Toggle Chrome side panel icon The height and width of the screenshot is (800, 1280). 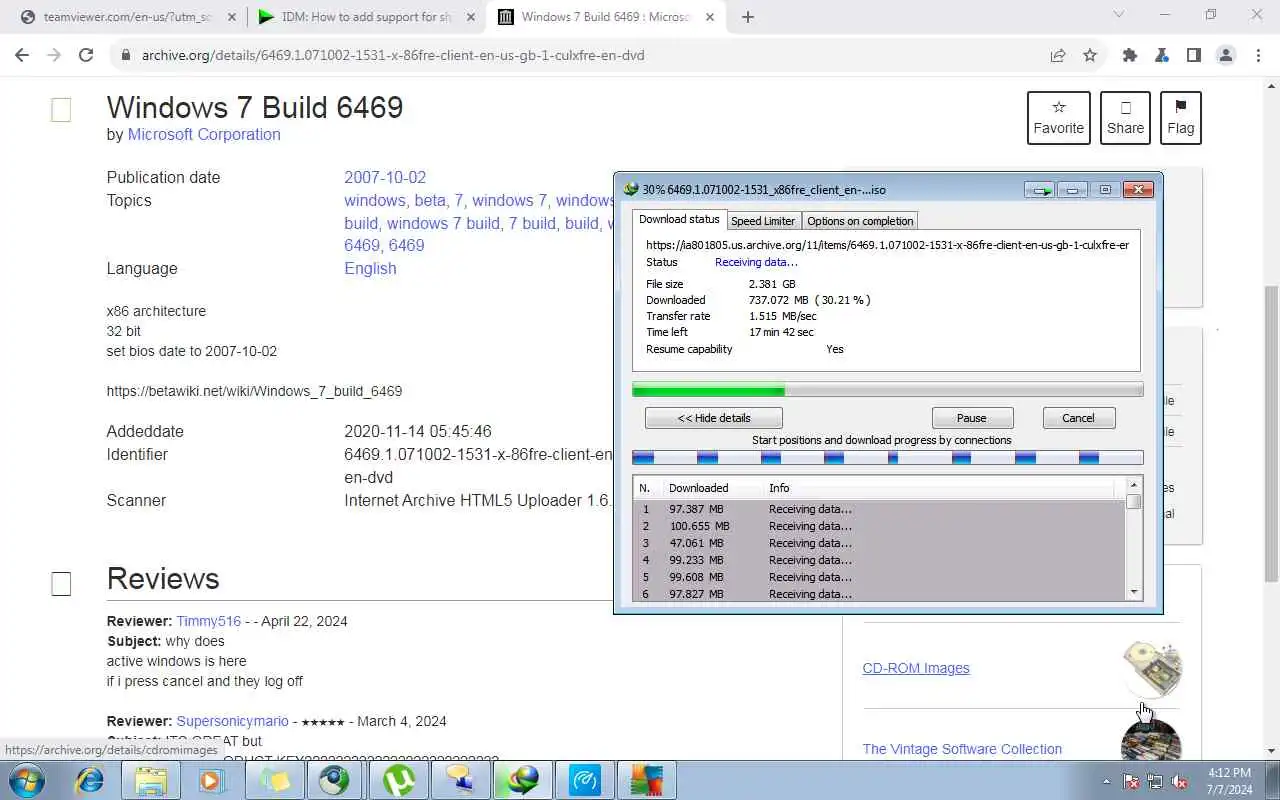[1194, 55]
